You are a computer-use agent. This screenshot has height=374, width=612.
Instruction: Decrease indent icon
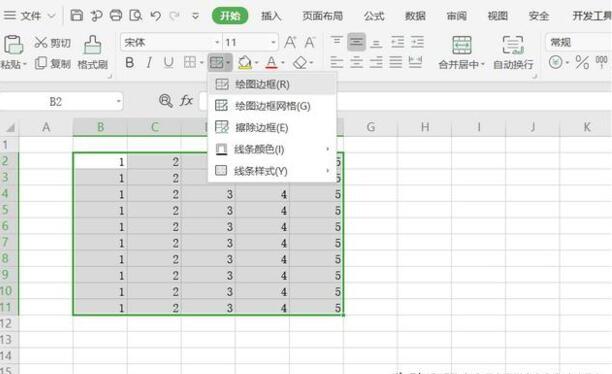398,42
